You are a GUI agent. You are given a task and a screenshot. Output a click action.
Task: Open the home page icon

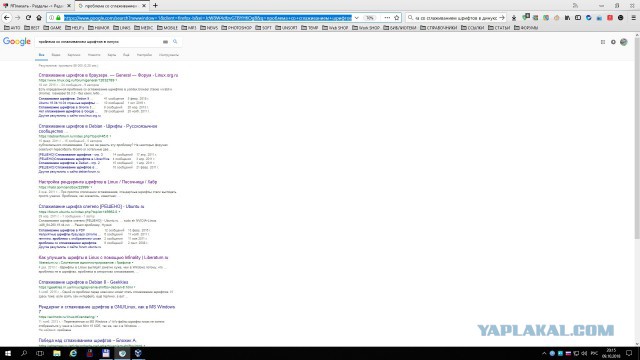tap(39, 18)
